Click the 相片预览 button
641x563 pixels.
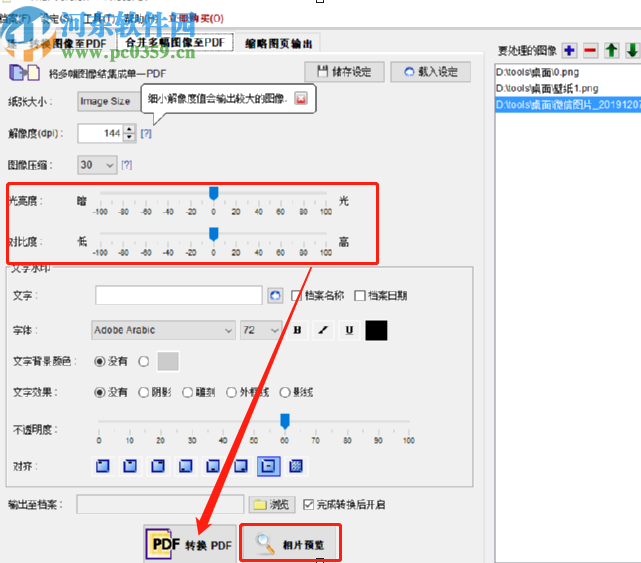290,544
